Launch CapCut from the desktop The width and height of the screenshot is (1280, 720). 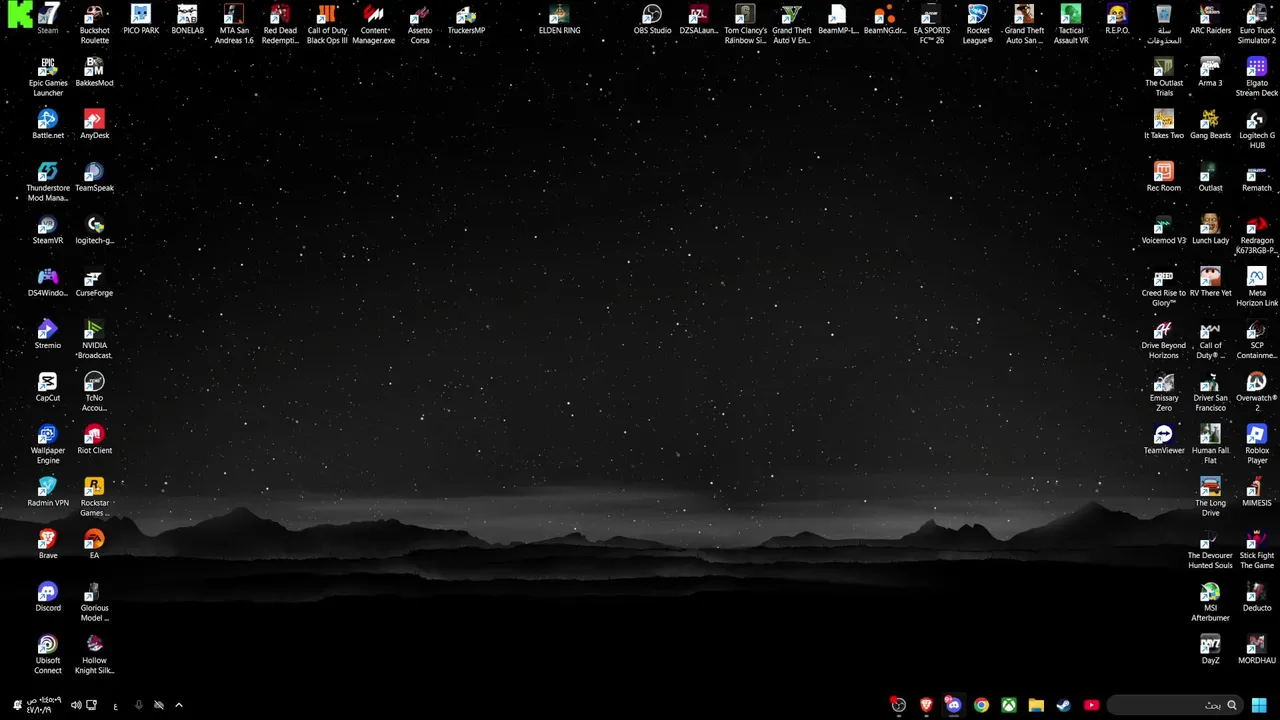point(48,387)
